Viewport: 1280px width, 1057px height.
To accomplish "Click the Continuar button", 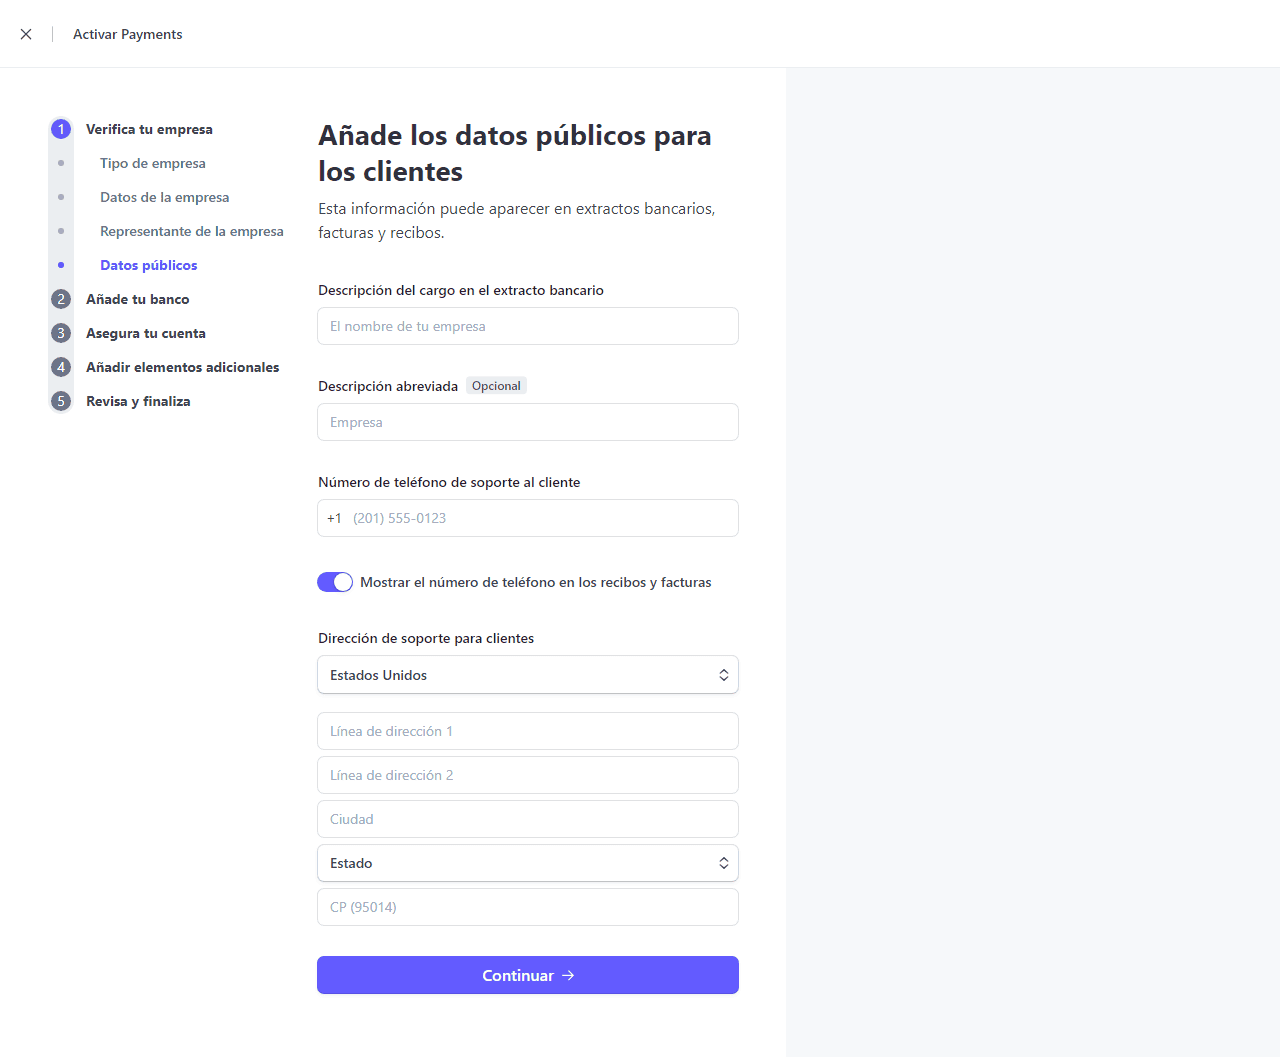I will click(528, 975).
